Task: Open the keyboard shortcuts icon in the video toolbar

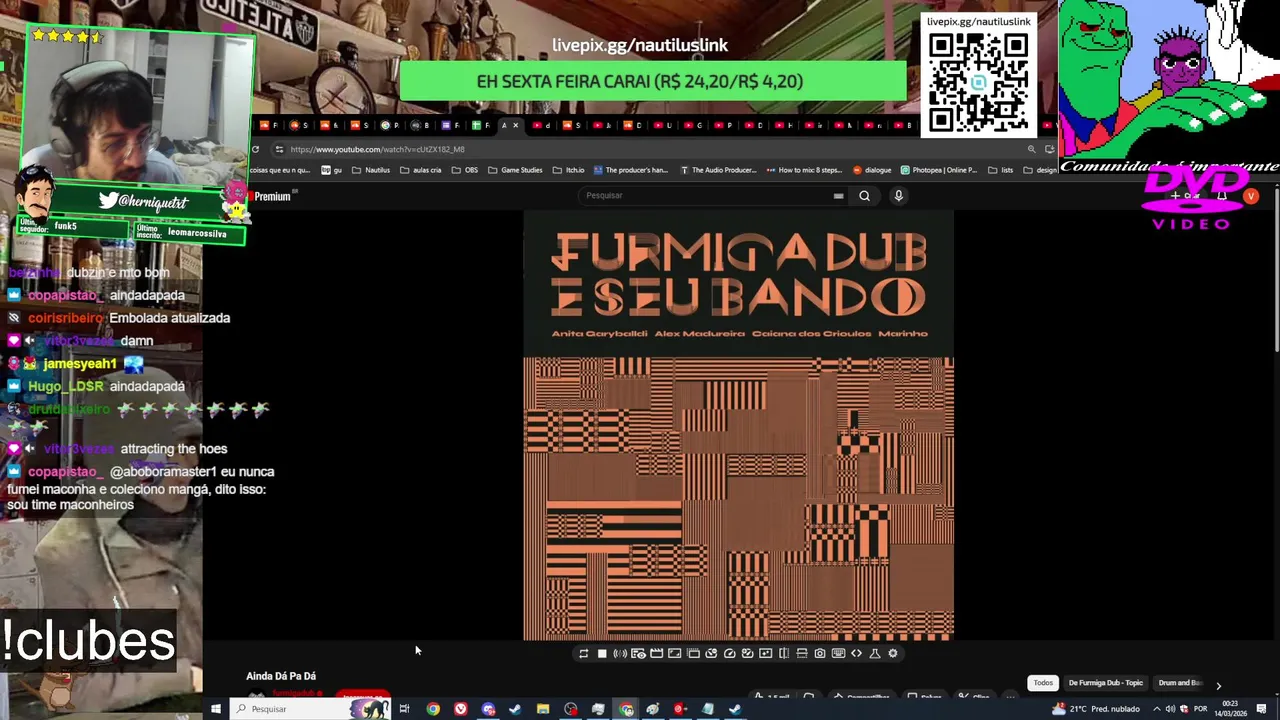Action: click(x=838, y=653)
